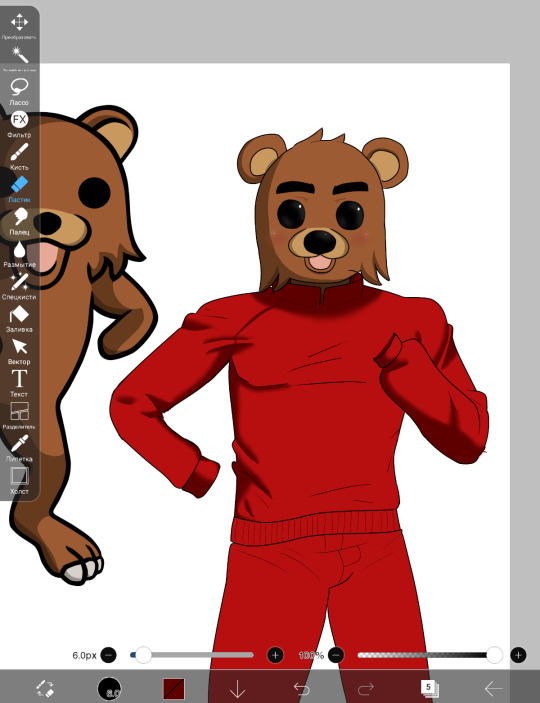Open the dark red color swatch
Image resolution: width=540 pixels, height=703 pixels.
coord(174,688)
